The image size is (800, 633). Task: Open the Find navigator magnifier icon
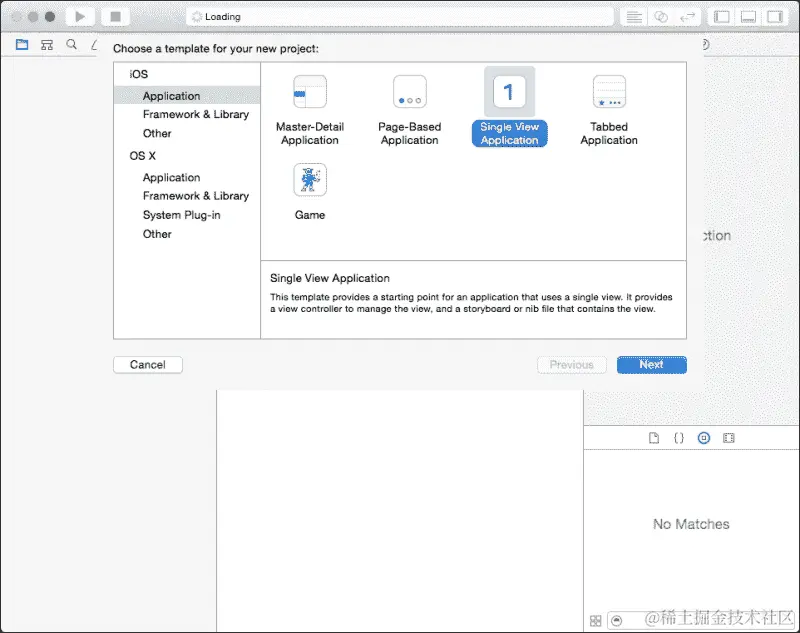click(x=72, y=44)
